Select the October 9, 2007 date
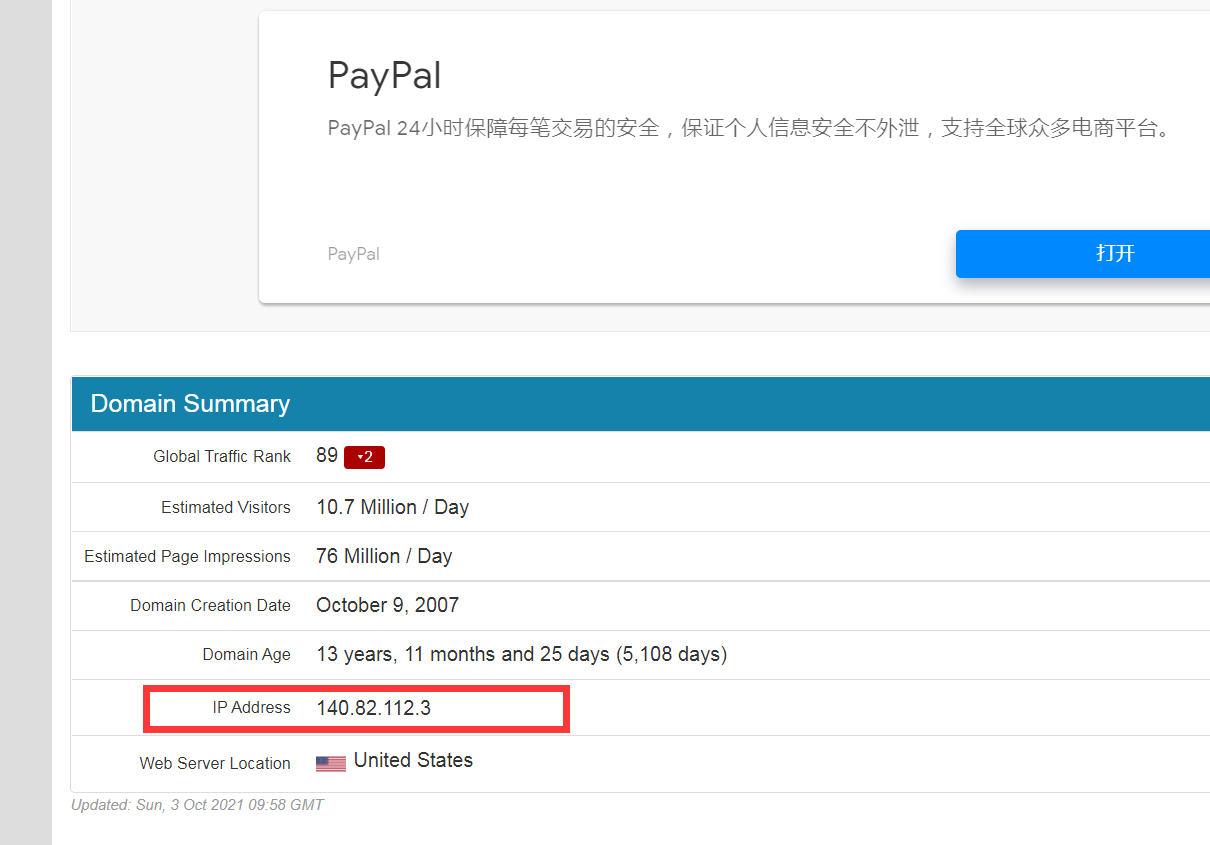The image size is (1210, 845). pyautogui.click(x=388, y=605)
